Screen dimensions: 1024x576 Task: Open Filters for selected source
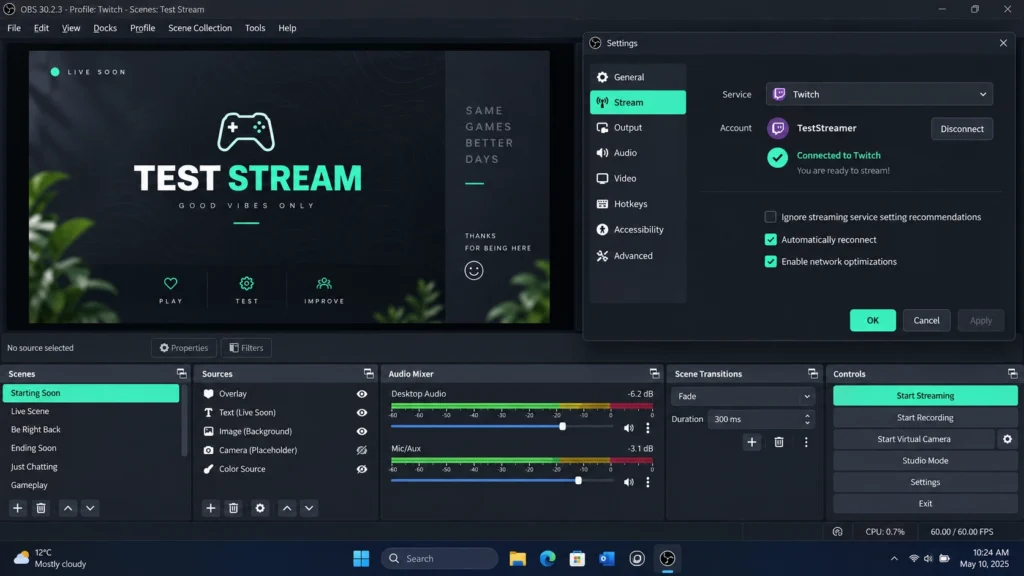pos(246,348)
